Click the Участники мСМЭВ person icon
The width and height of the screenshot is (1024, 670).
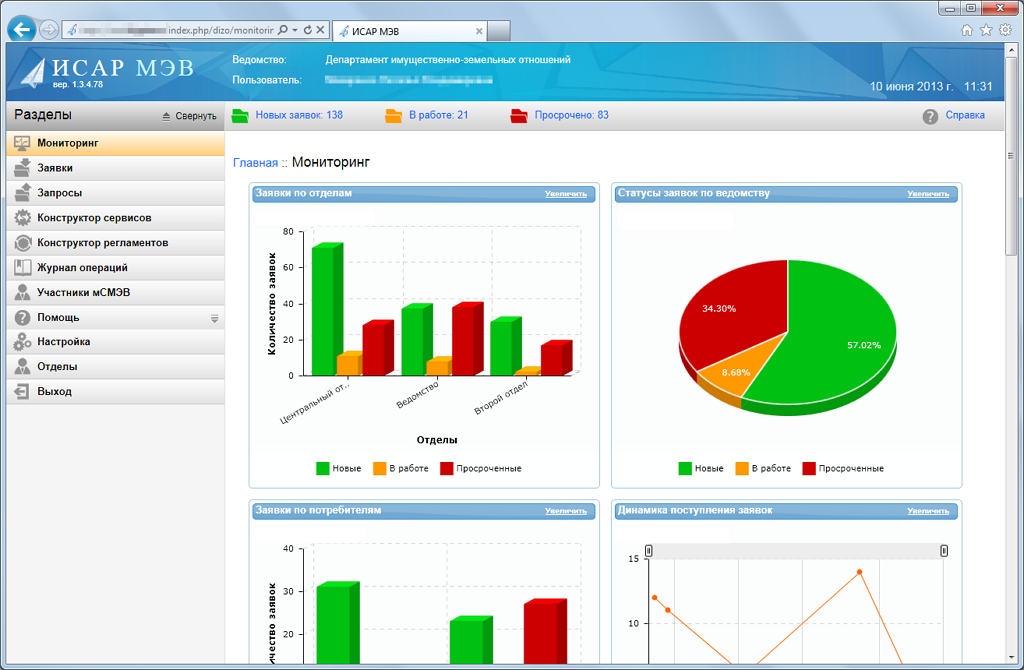(x=22, y=292)
